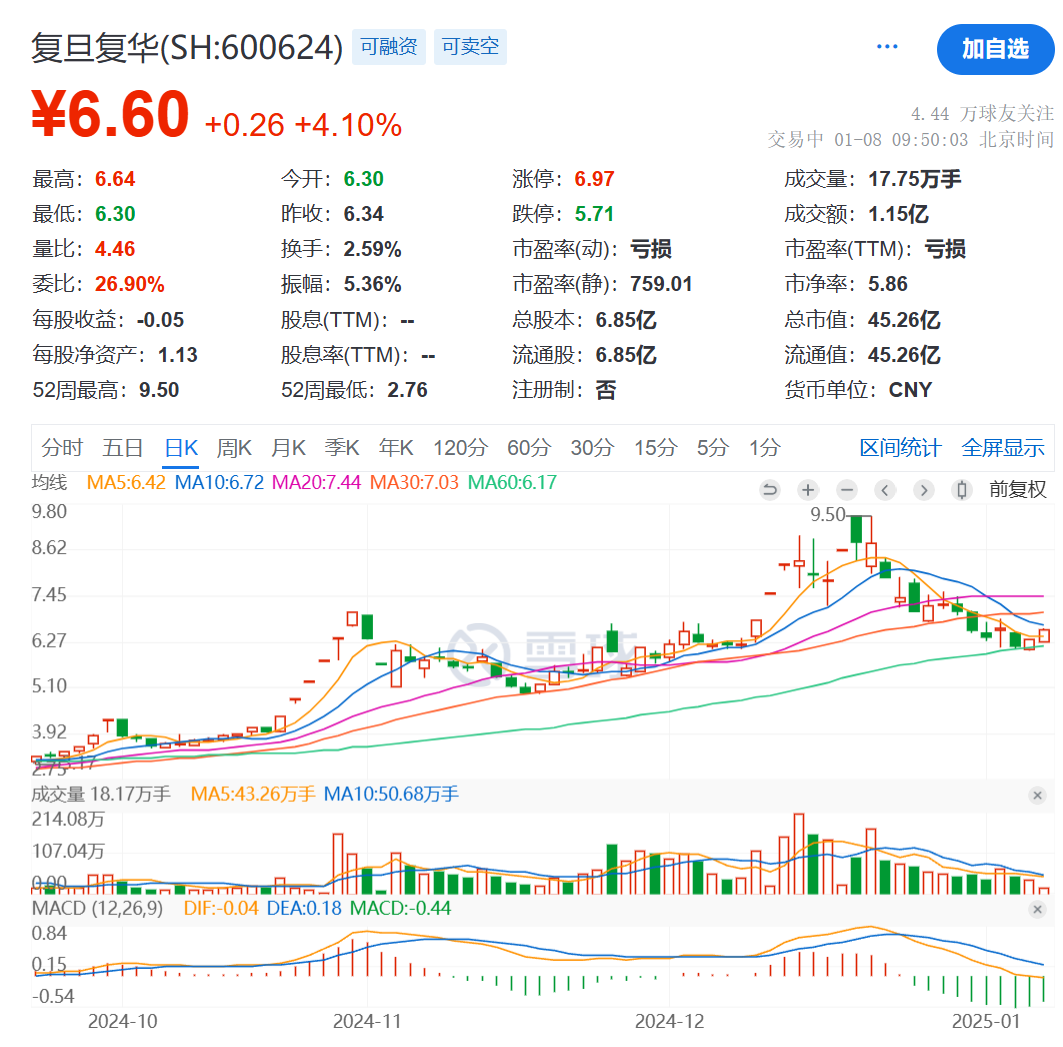Click the 可融资 tag
The image size is (1063, 1047).
tap(388, 47)
